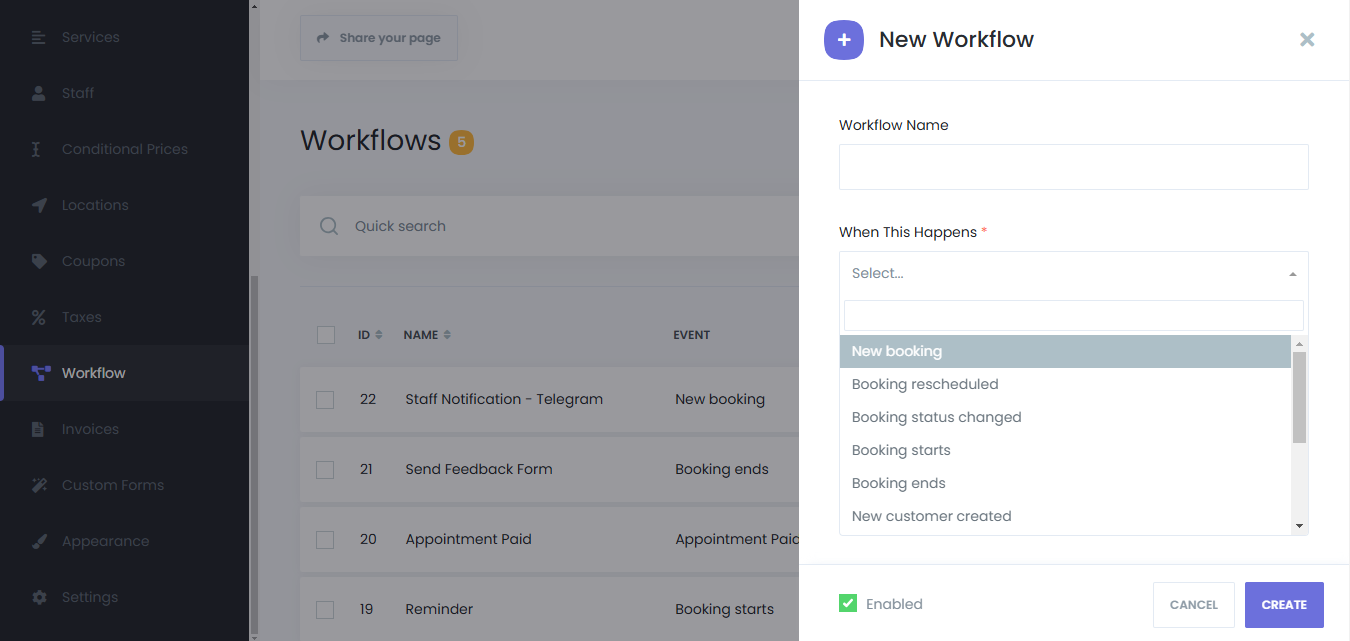Viewport: 1350px width, 641px height.
Task: Close the New Workflow panel
Action: pyautogui.click(x=1306, y=40)
